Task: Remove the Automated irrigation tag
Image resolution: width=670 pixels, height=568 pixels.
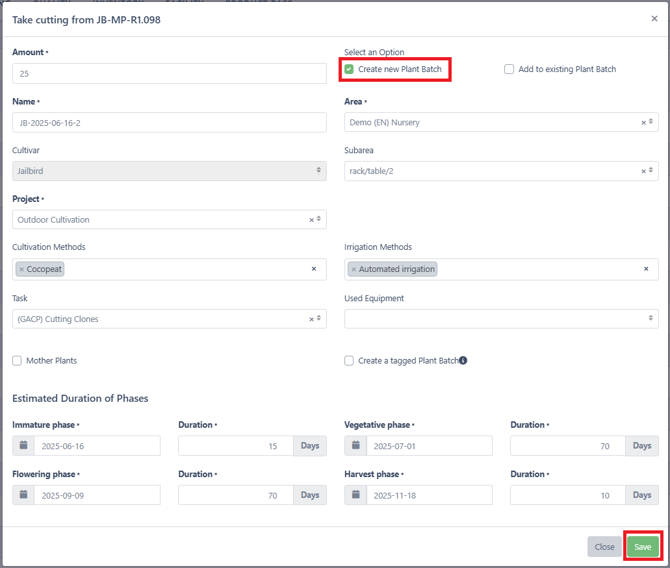Action: 354,269
